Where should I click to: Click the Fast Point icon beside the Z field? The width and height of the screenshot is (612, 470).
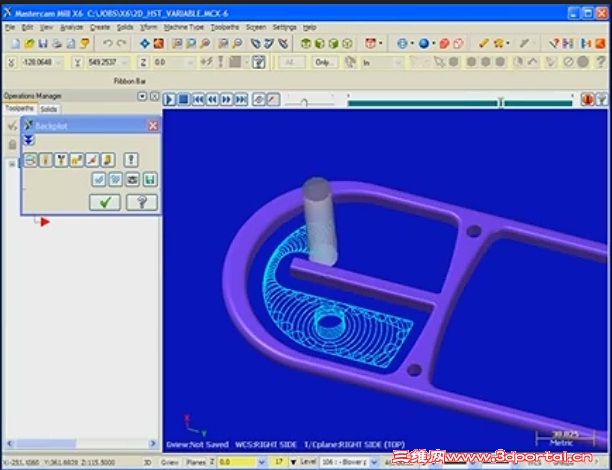coord(206,62)
